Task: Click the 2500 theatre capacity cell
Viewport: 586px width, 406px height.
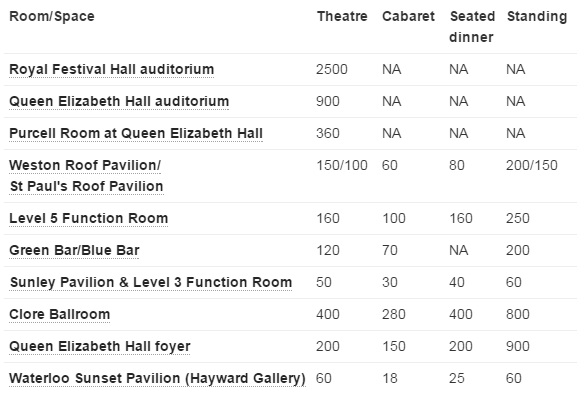Action: click(x=332, y=70)
